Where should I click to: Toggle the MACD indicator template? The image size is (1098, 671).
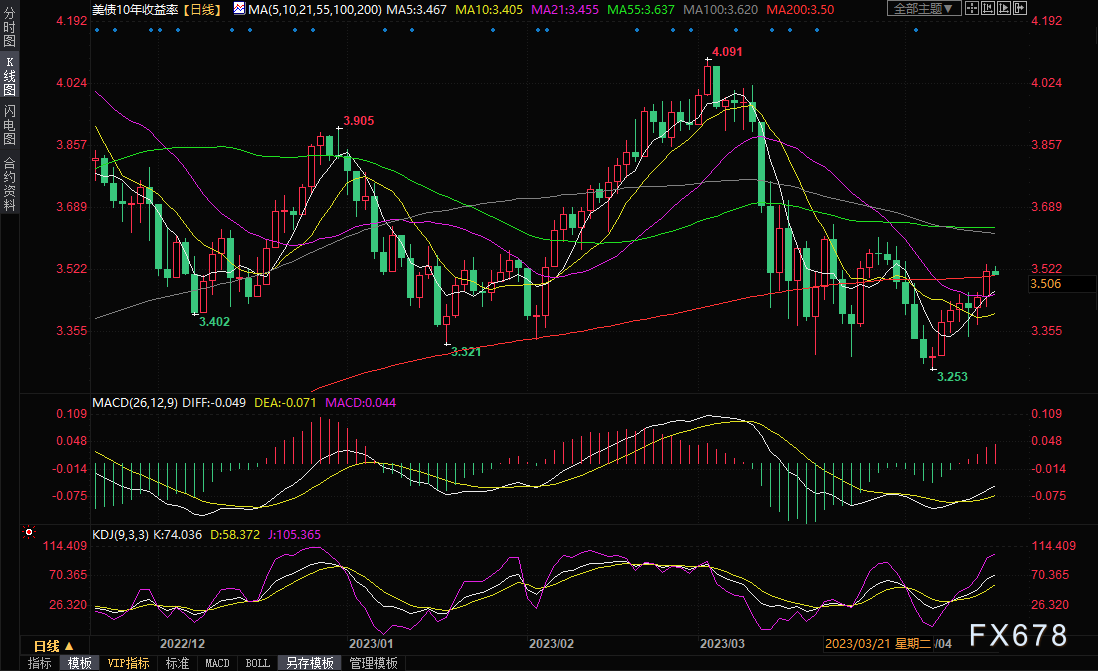click(217, 663)
